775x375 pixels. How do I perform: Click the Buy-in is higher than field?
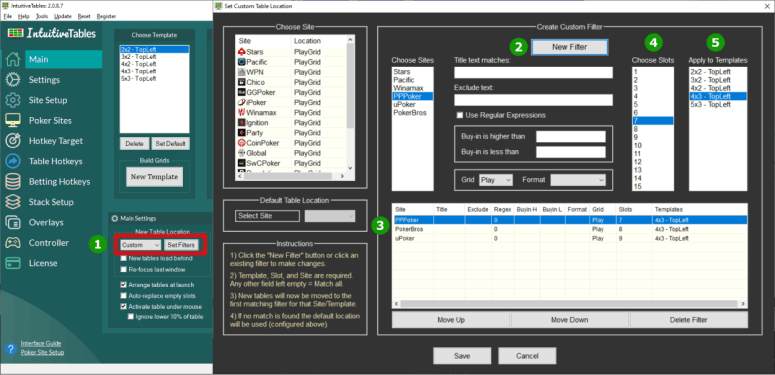click(571, 136)
